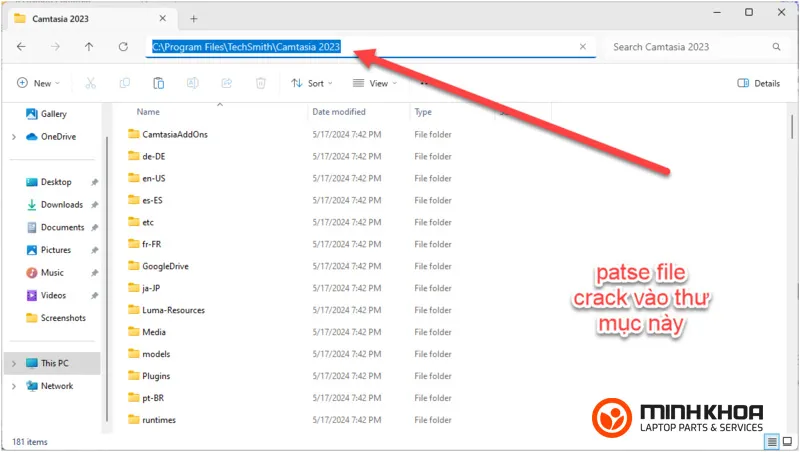Click the Back navigation arrow
Screen dimensions: 800x452
tap(22, 47)
